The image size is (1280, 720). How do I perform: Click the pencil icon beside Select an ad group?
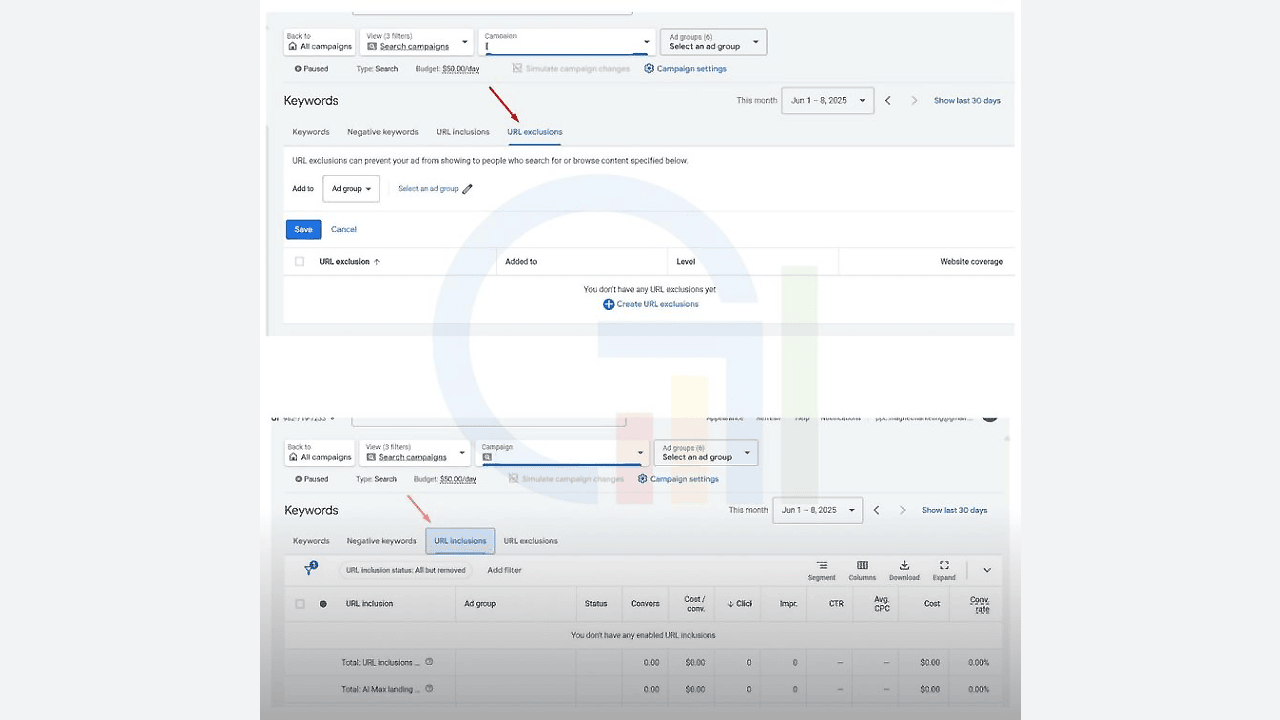tap(467, 189)
